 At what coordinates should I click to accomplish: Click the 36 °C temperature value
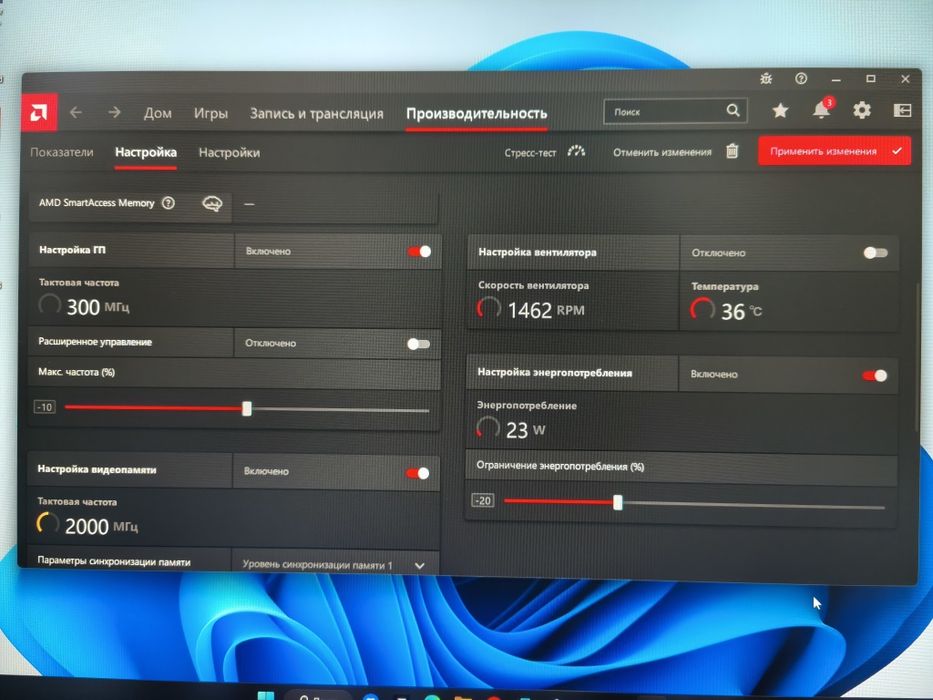tap(741, 311)
